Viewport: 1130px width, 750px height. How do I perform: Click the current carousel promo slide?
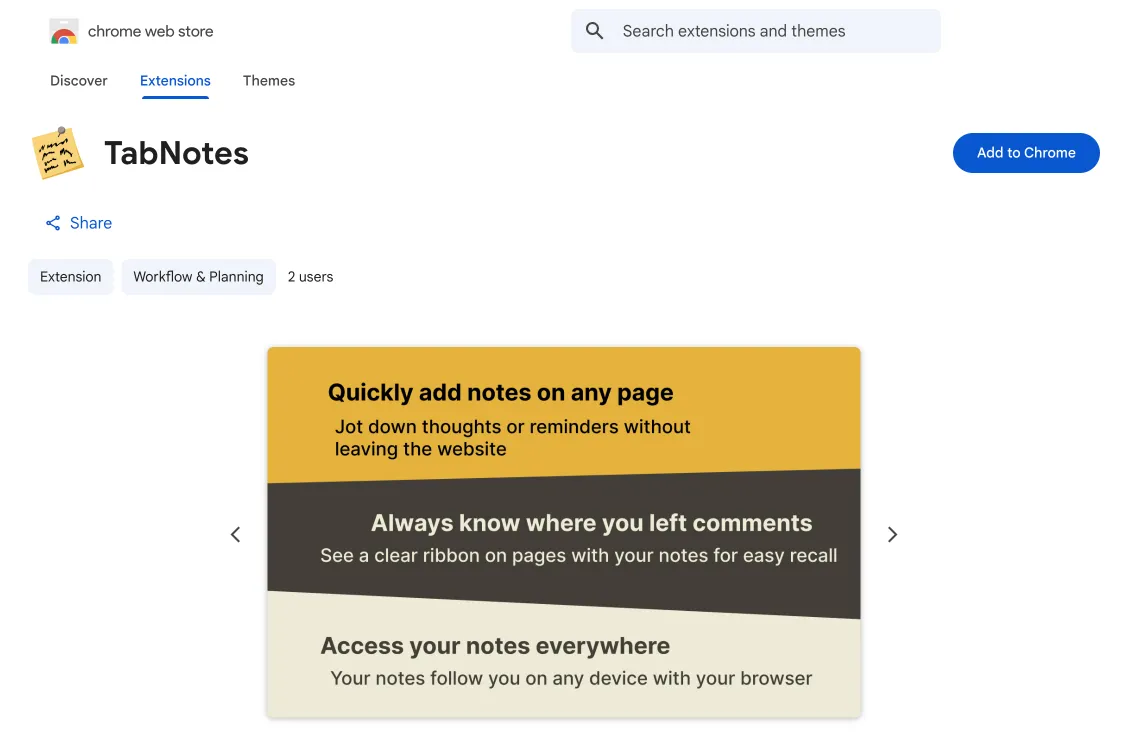pyautogui.click(x=563, y=532)
